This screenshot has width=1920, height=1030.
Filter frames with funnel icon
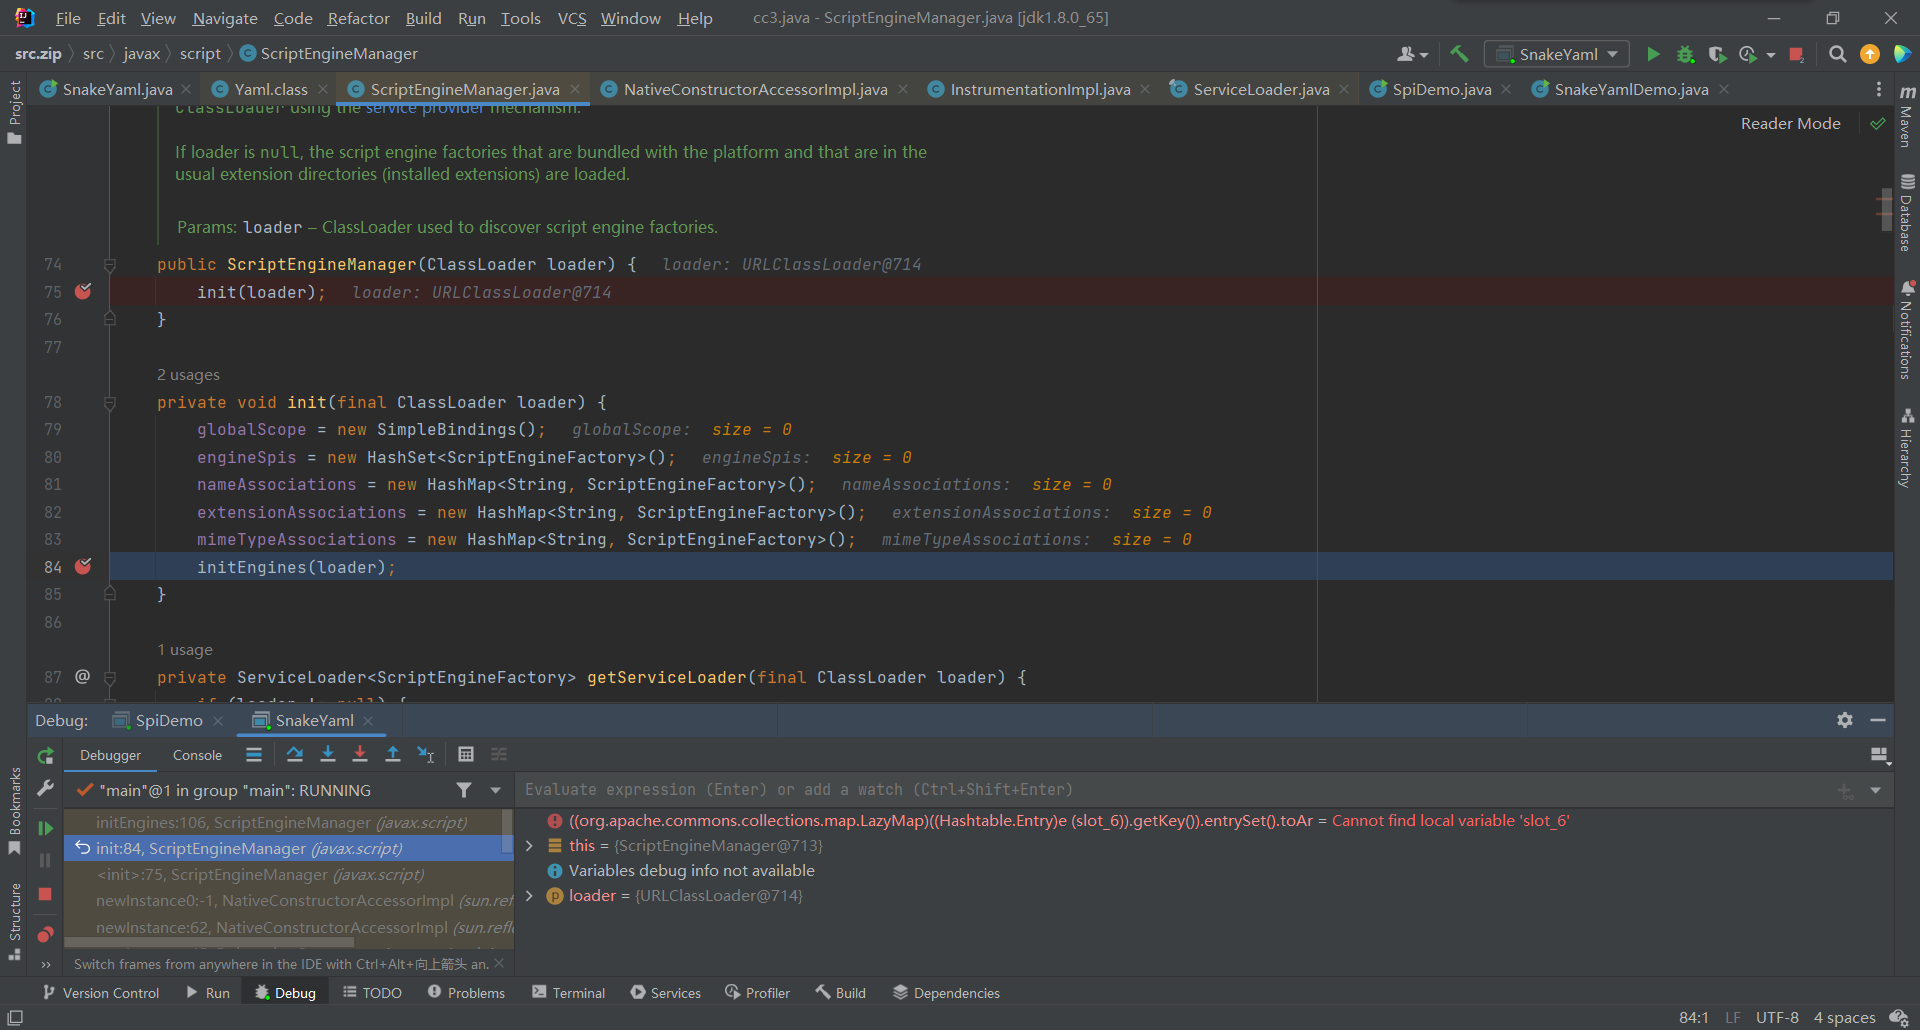pyautogui.click(x=464, y=790)
